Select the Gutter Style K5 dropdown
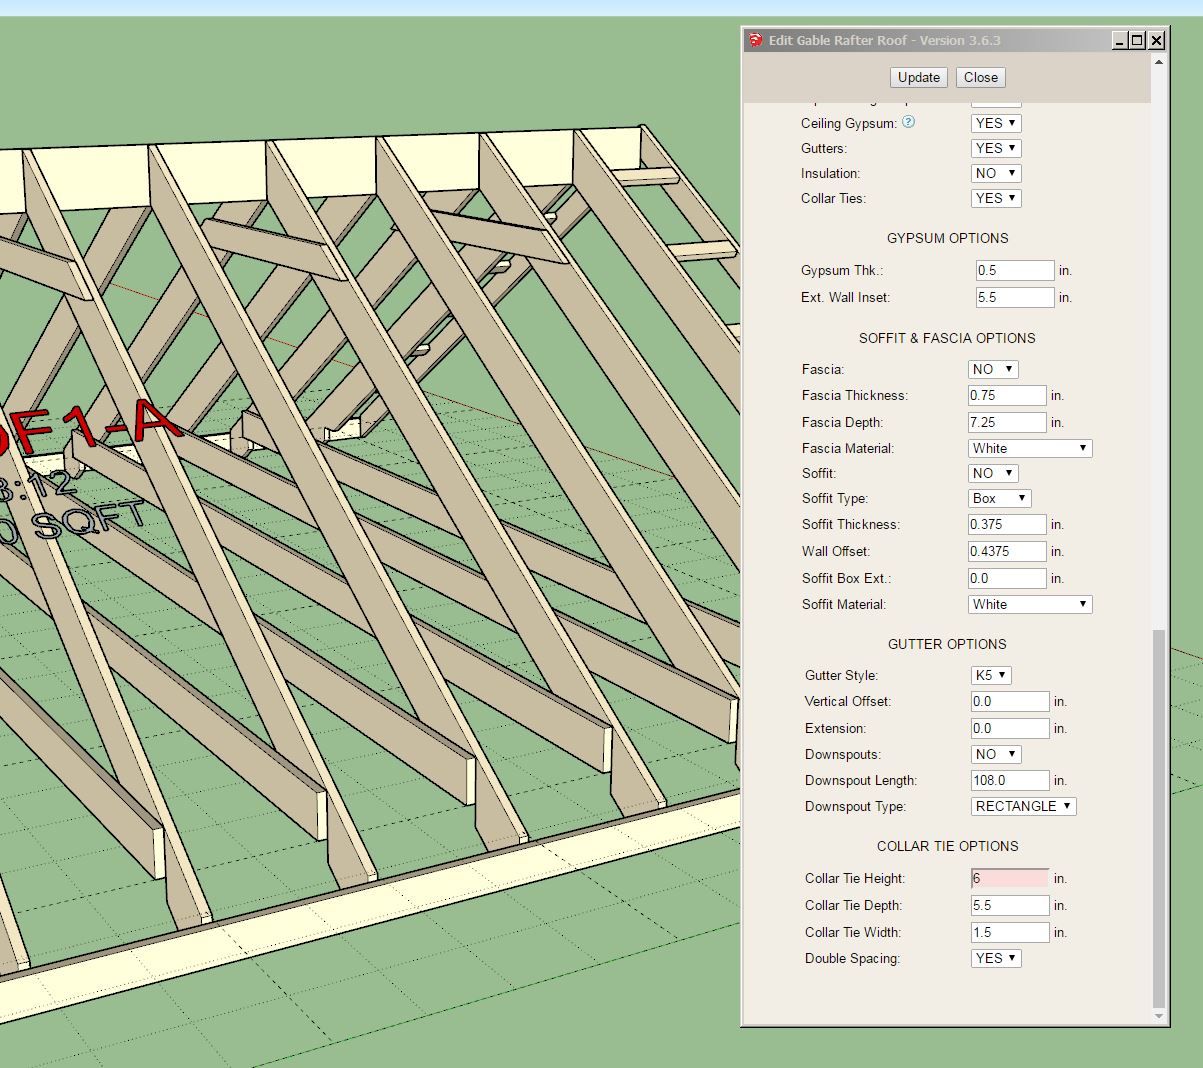Screen dimensions: 1203x1068 pyautogui.click(x=991, y=675)
